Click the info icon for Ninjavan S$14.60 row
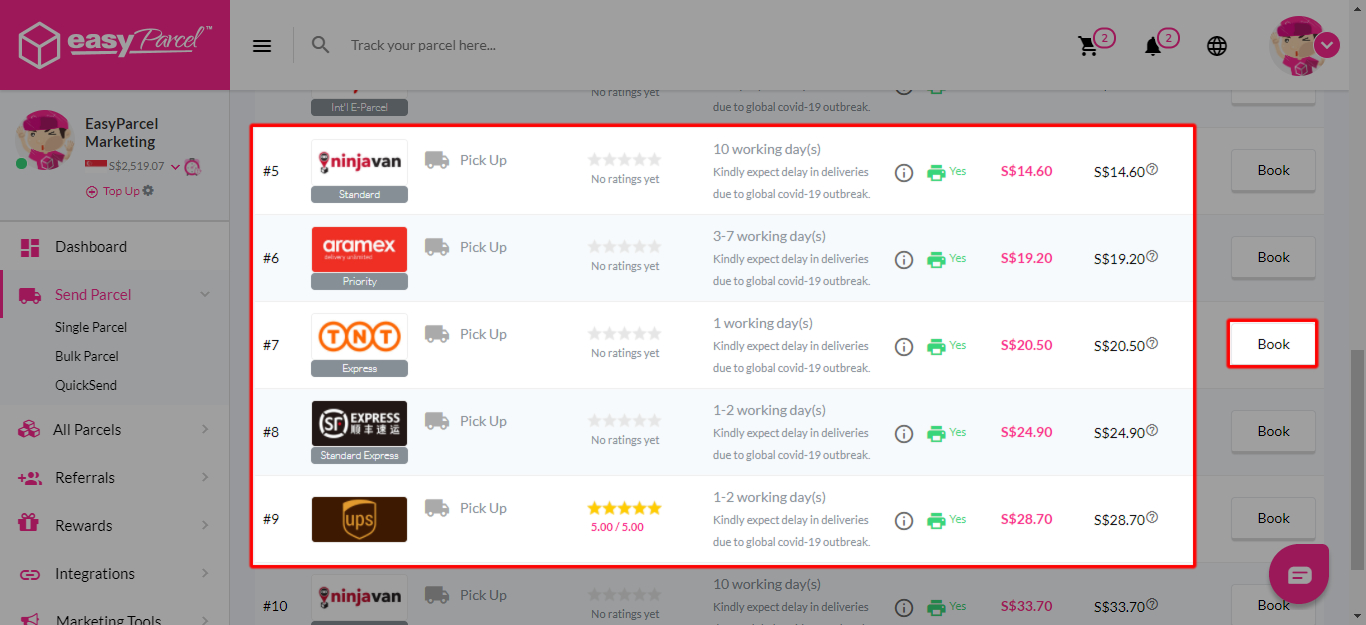The width and height of the screenshot is (1366, 625). (904, 172)
